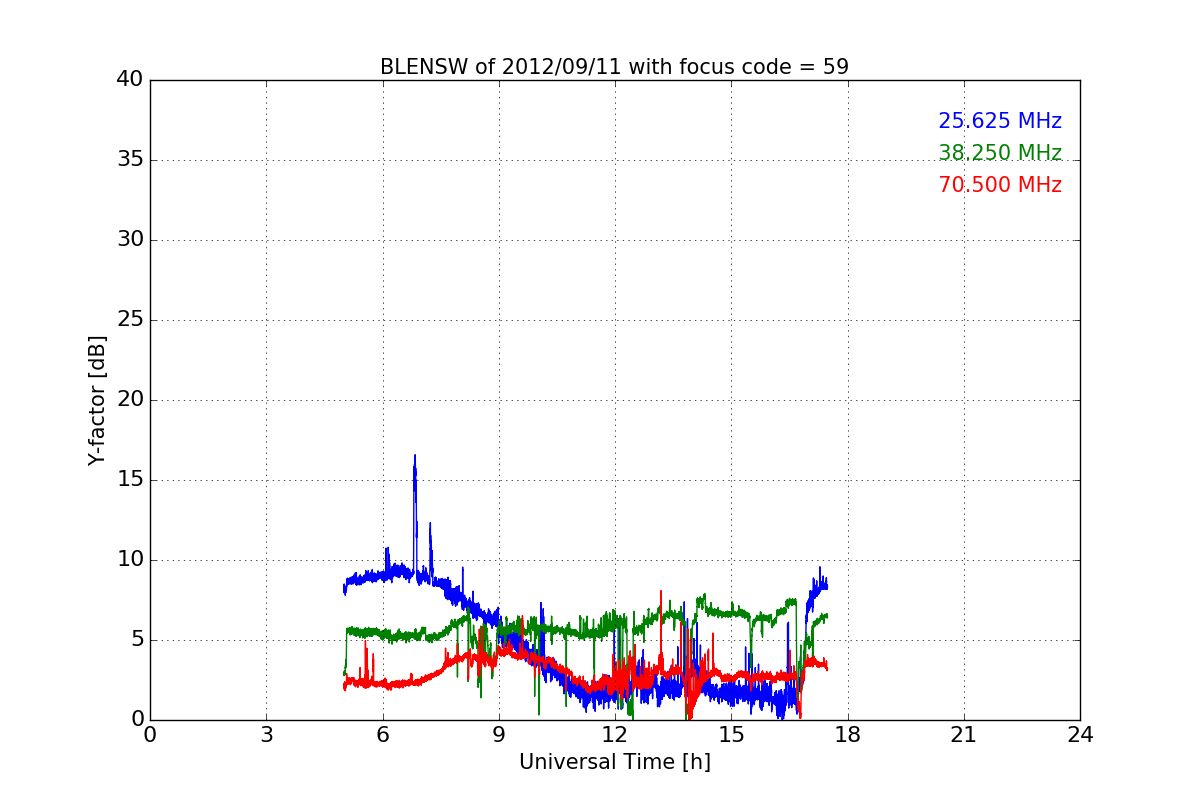Click y-axis tick label '20'
Viewport: 1200px width, 800px height.
click(x=130, y=400)
